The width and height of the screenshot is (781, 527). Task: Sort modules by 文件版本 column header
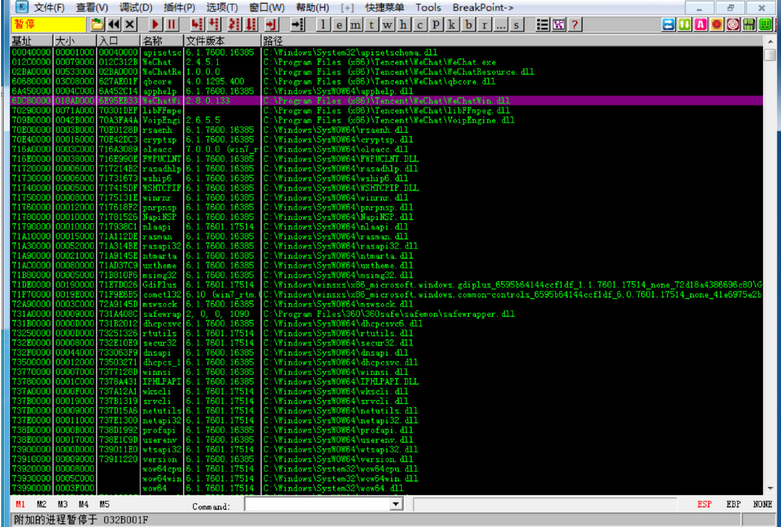coord(222,40)
